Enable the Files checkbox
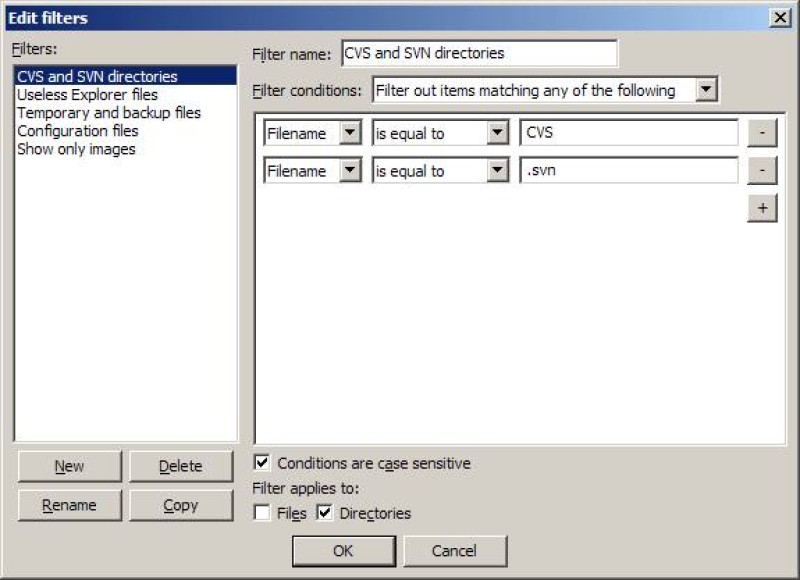The width and height of the screenshot is (800, 580). pos(263,513)
